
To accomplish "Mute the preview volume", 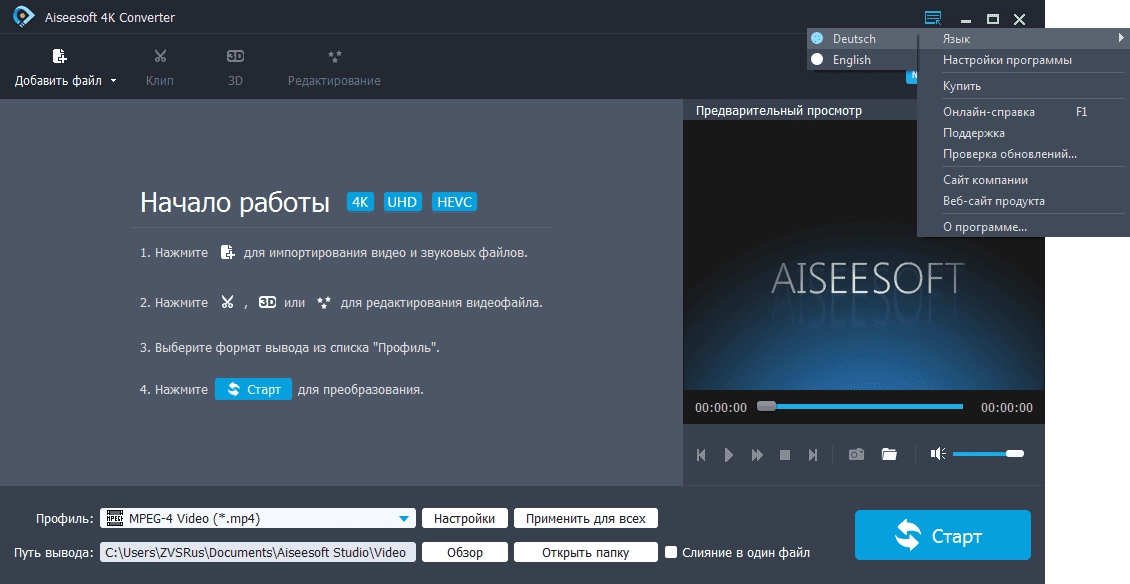I will (938, 454).
